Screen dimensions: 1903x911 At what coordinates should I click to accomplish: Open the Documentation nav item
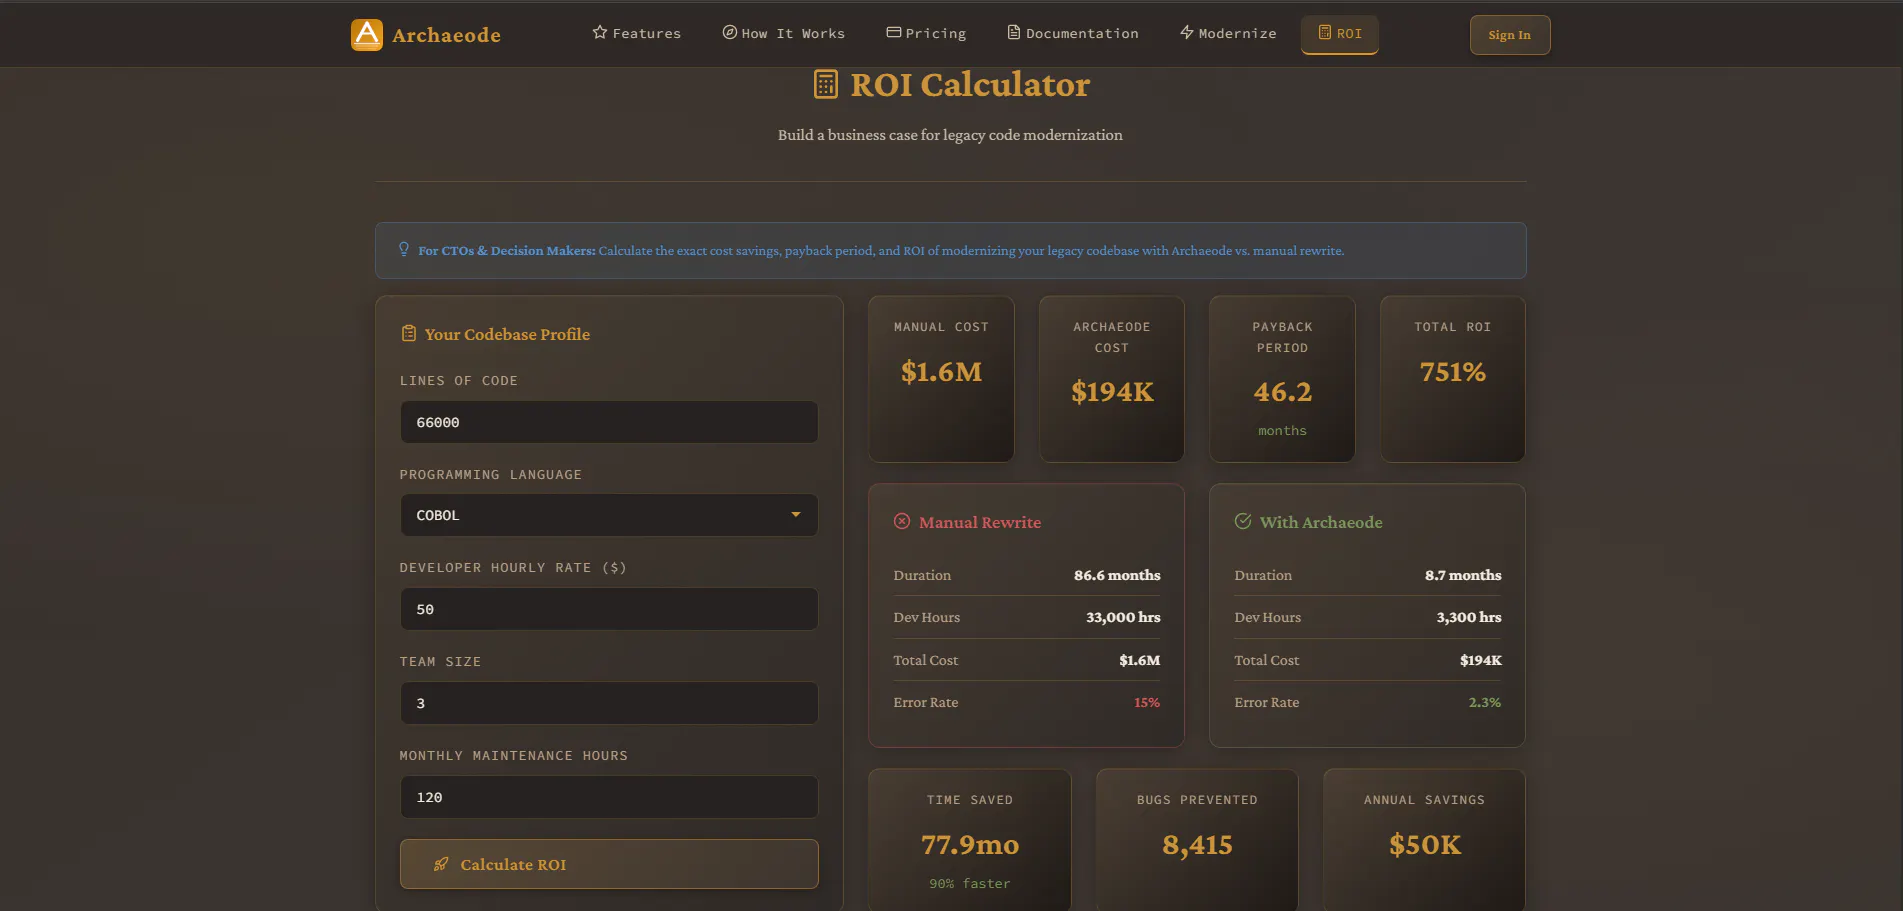(1072, 33)
